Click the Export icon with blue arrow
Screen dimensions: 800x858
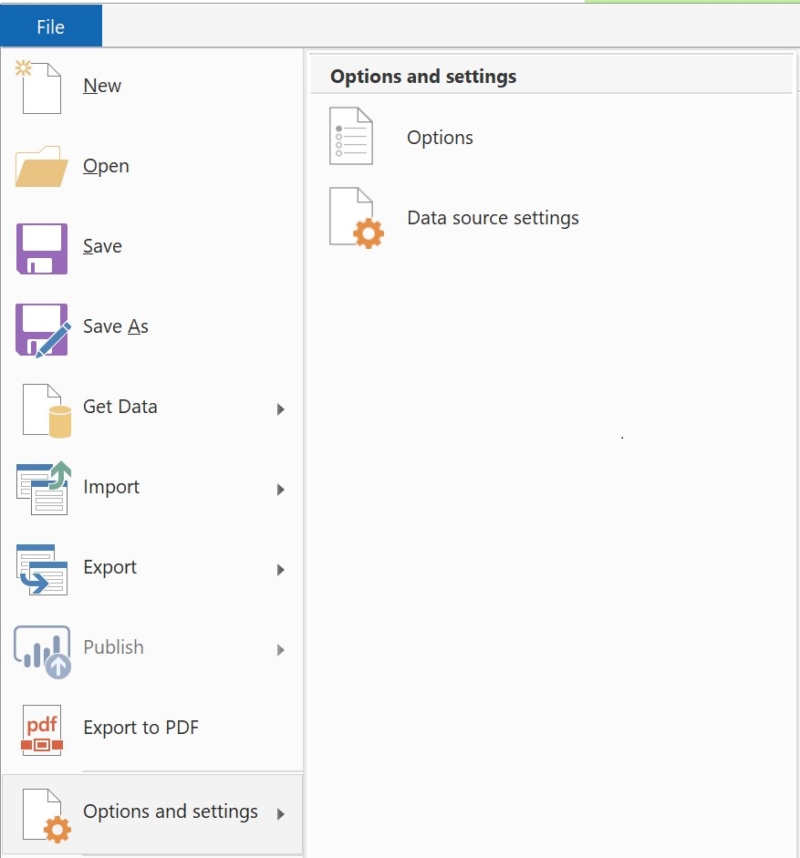pos(41,569)
